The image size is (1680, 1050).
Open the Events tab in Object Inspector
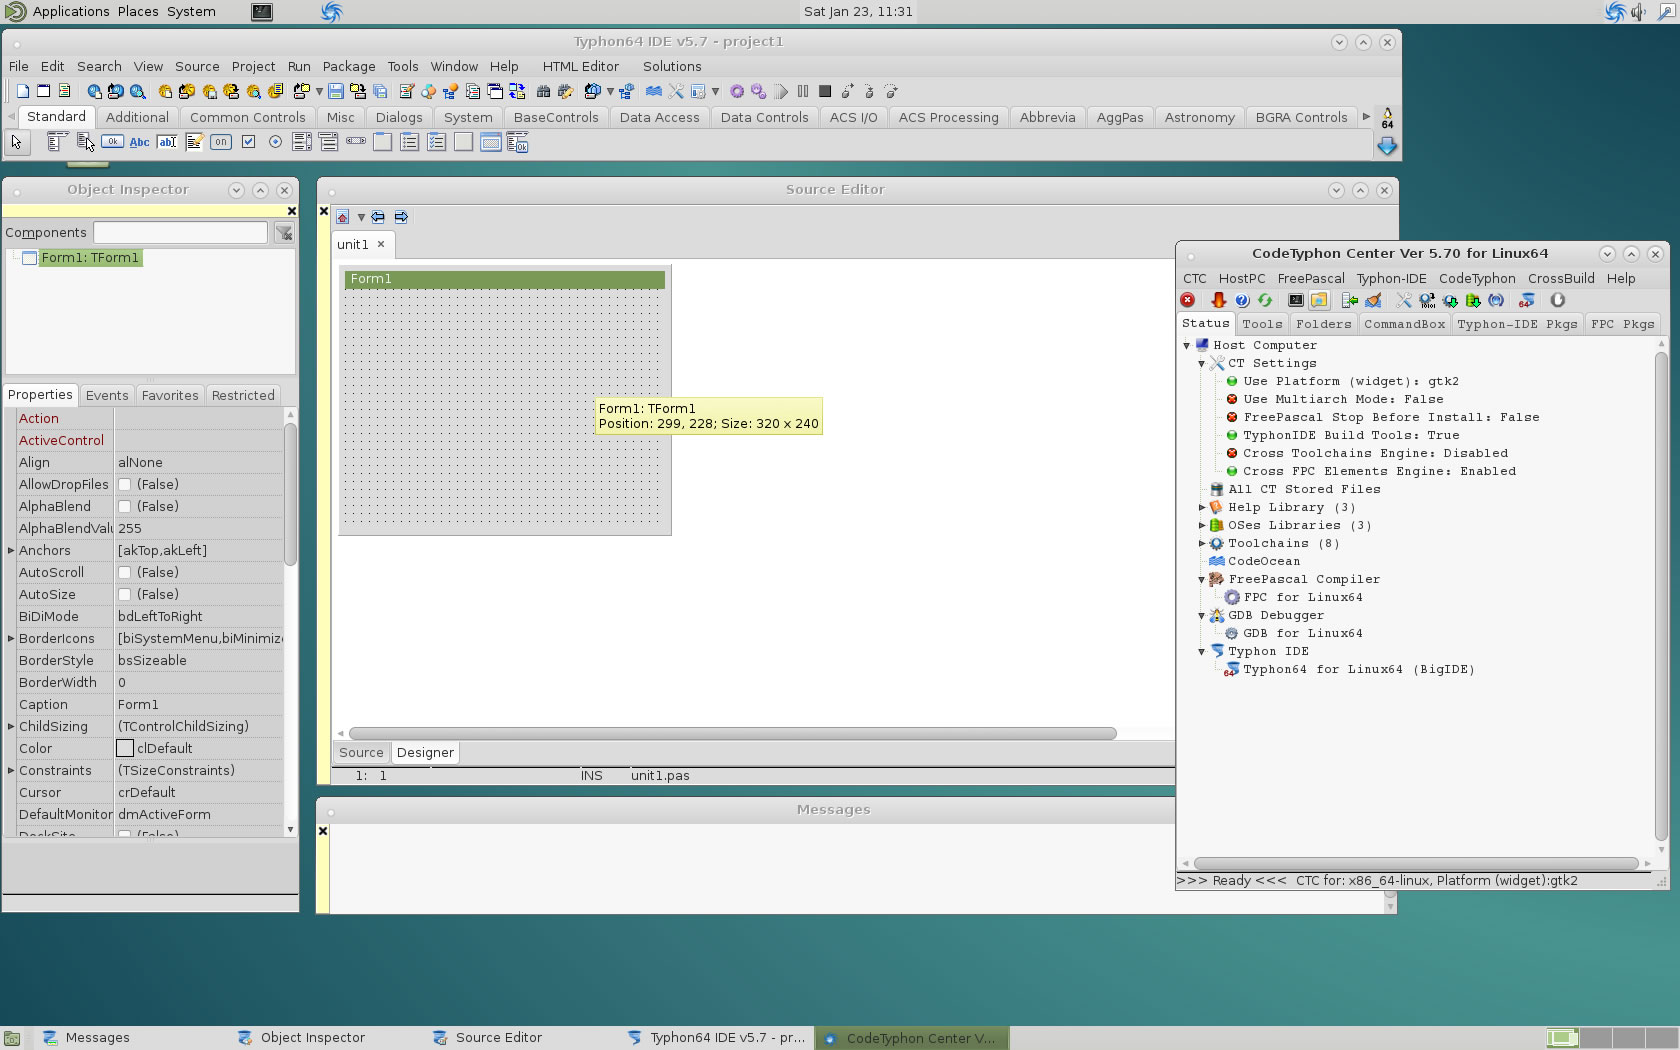click(x=107, y=395)
